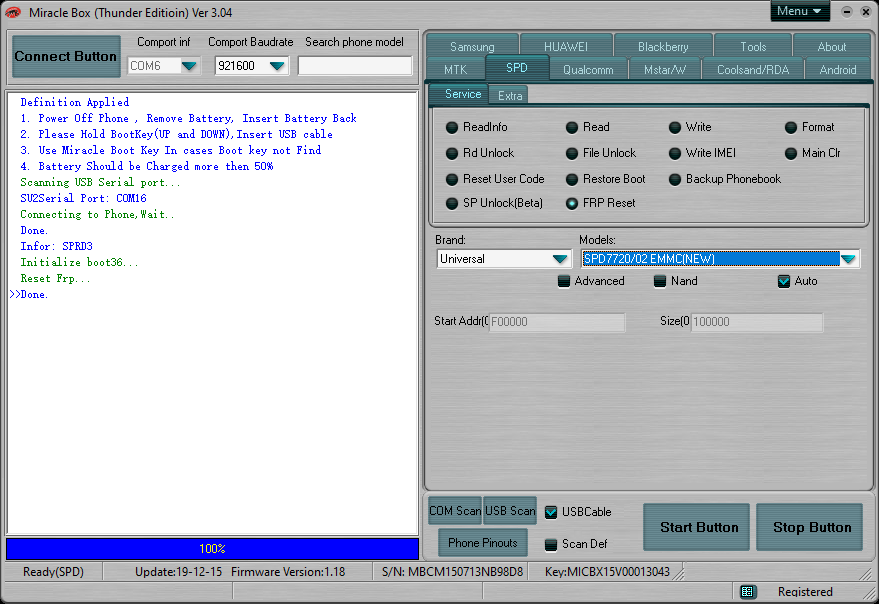Select the SP Unlock(Beta) option
Image resolution: width=879 pixels, height=604 pixels.
point(494,204)
